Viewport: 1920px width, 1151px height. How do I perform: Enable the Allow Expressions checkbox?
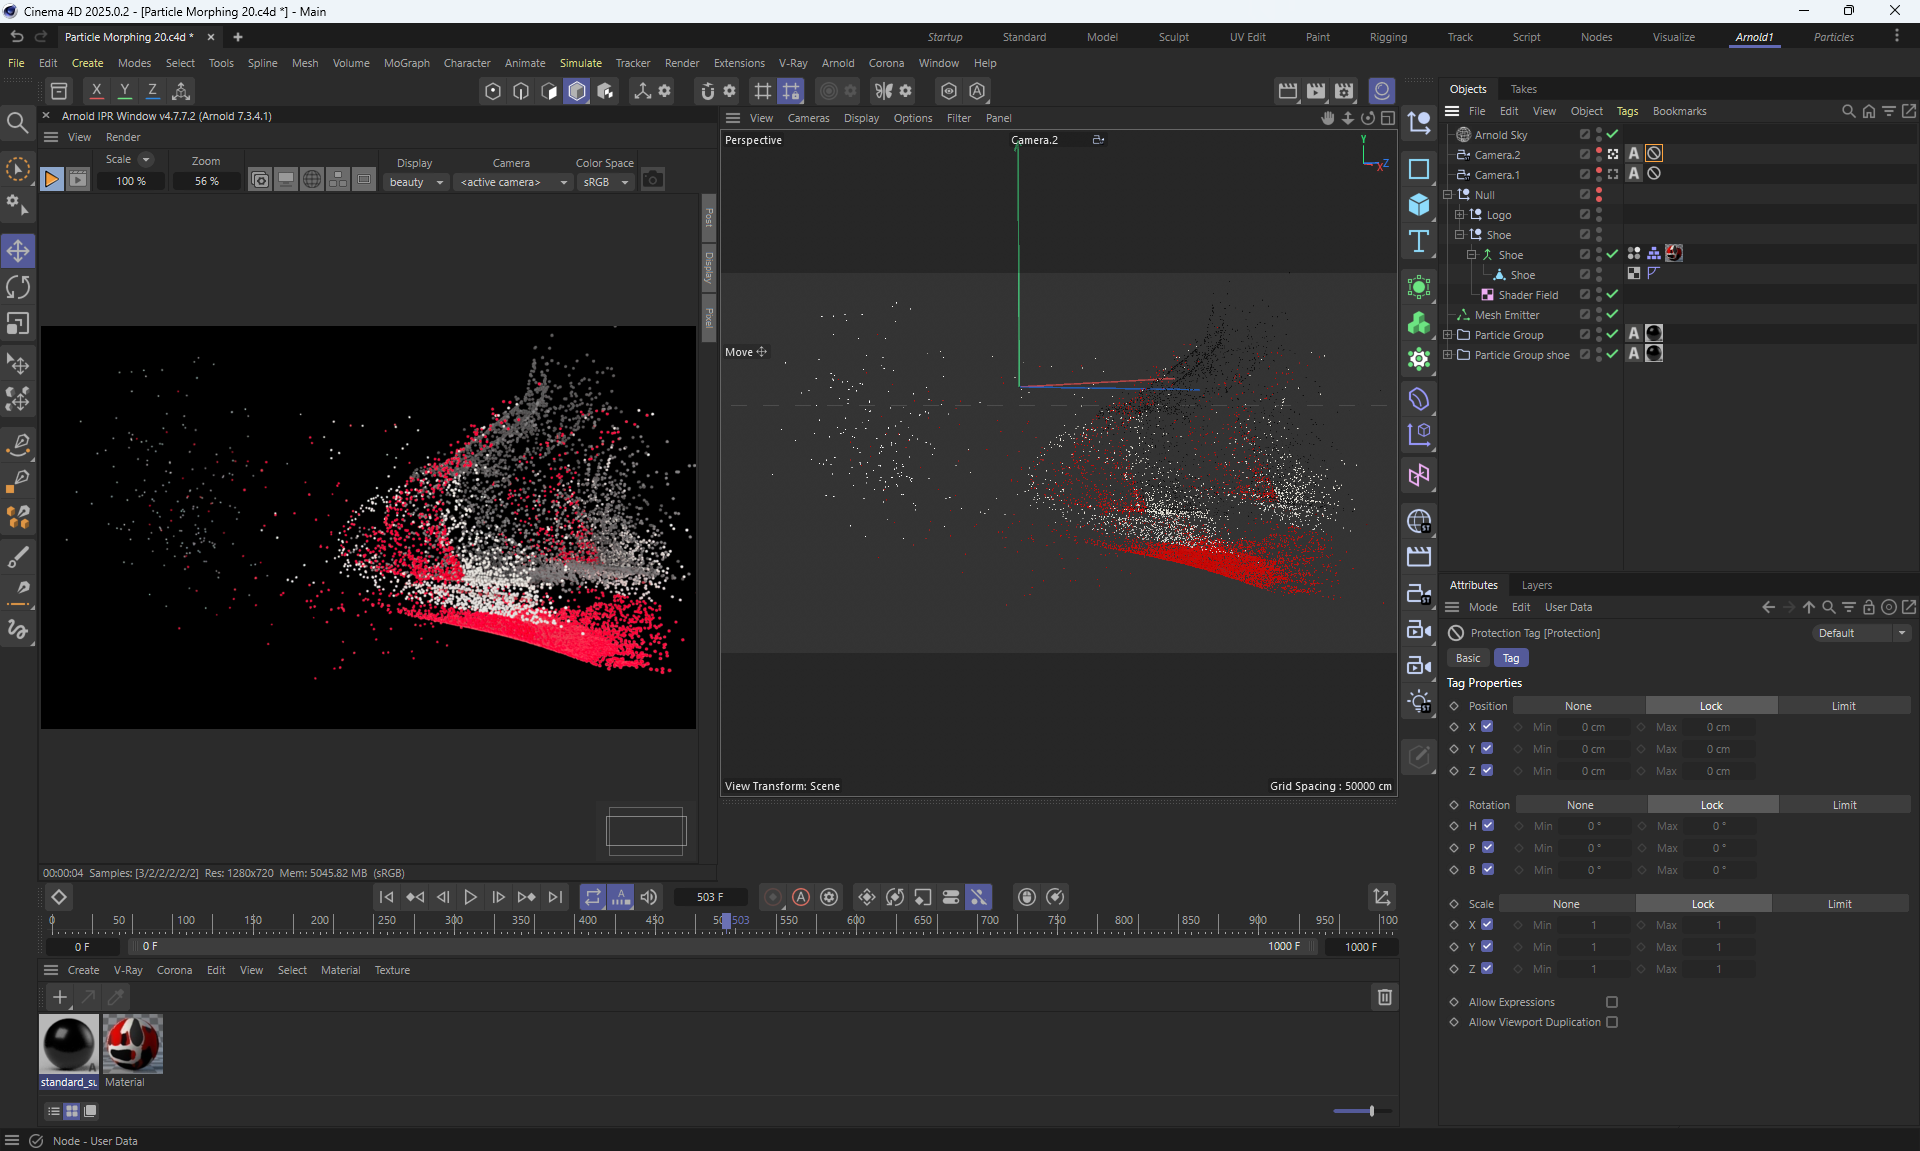(1611, 1002)
